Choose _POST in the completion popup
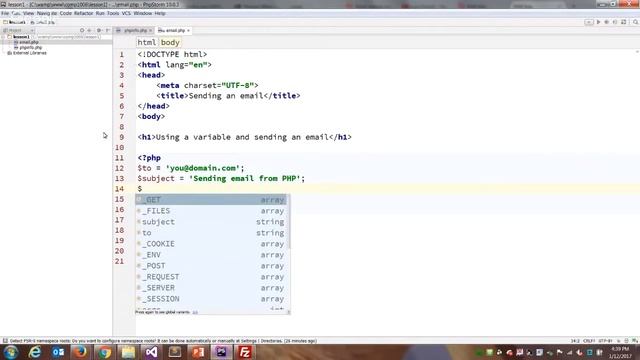The image size is (640, 360). coord(211,266)
